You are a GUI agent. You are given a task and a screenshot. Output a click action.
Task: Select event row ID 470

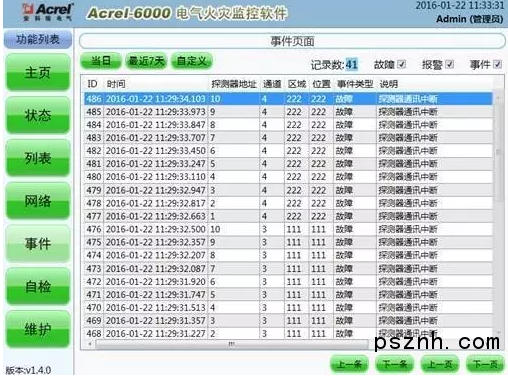click(288, 307)
